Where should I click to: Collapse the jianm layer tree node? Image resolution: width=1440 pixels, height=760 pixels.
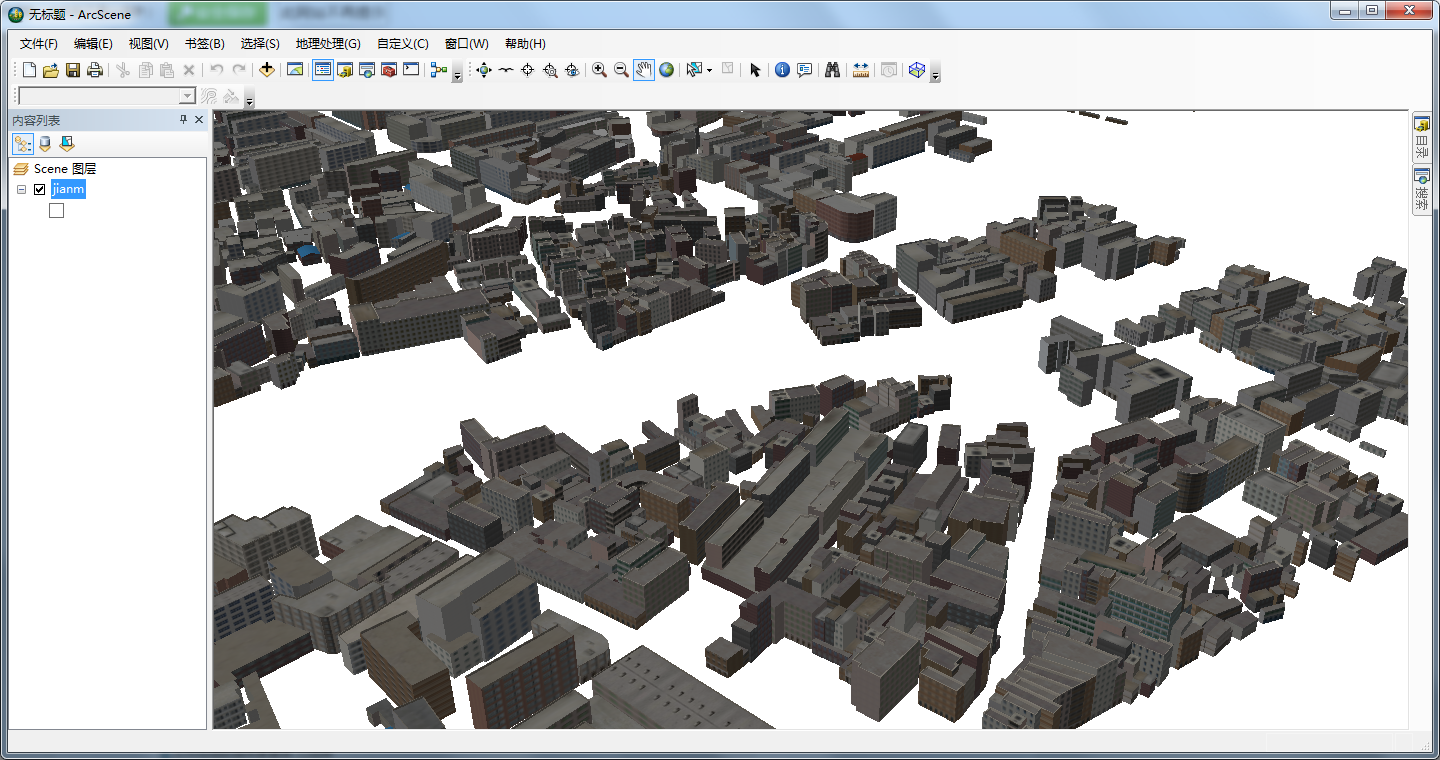21,190
